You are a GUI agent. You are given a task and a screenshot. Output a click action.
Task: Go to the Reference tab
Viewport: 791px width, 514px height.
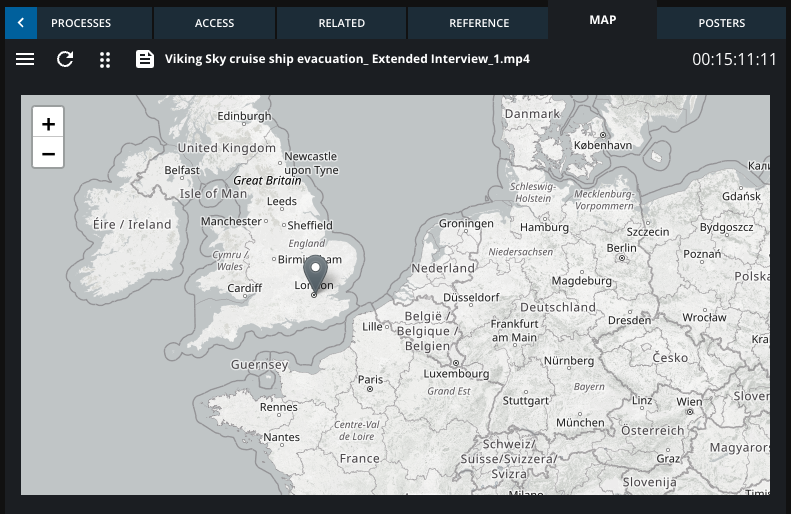click(x=479, y=23)
